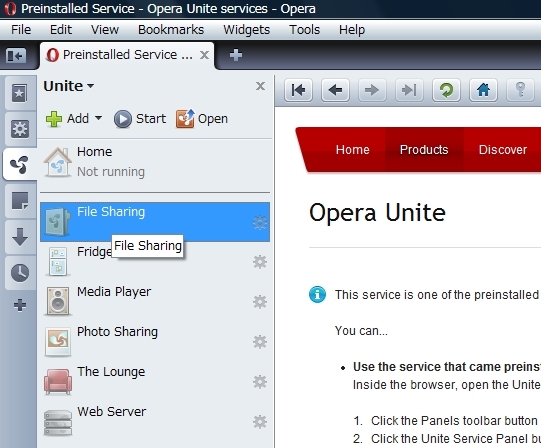Select the Photo Sharing service
Image resolution: width=541 pixels, height=448 pixels.
click(x=155, y=342)
